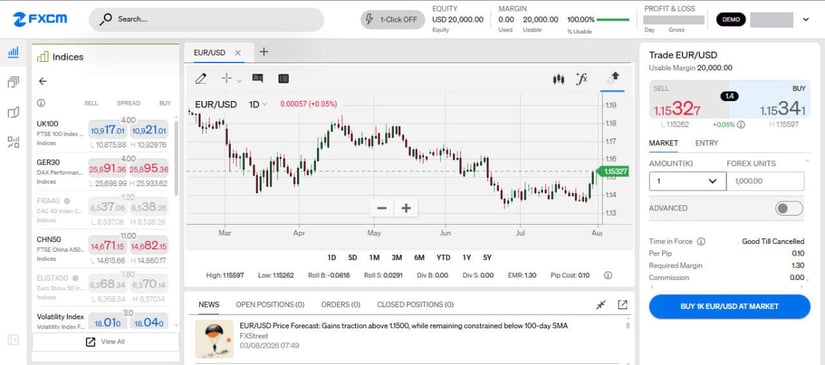The height and width of the screenshot is (365, 825).
Task: Switch to the ENTRY order tab
Action: coord(707,143)
